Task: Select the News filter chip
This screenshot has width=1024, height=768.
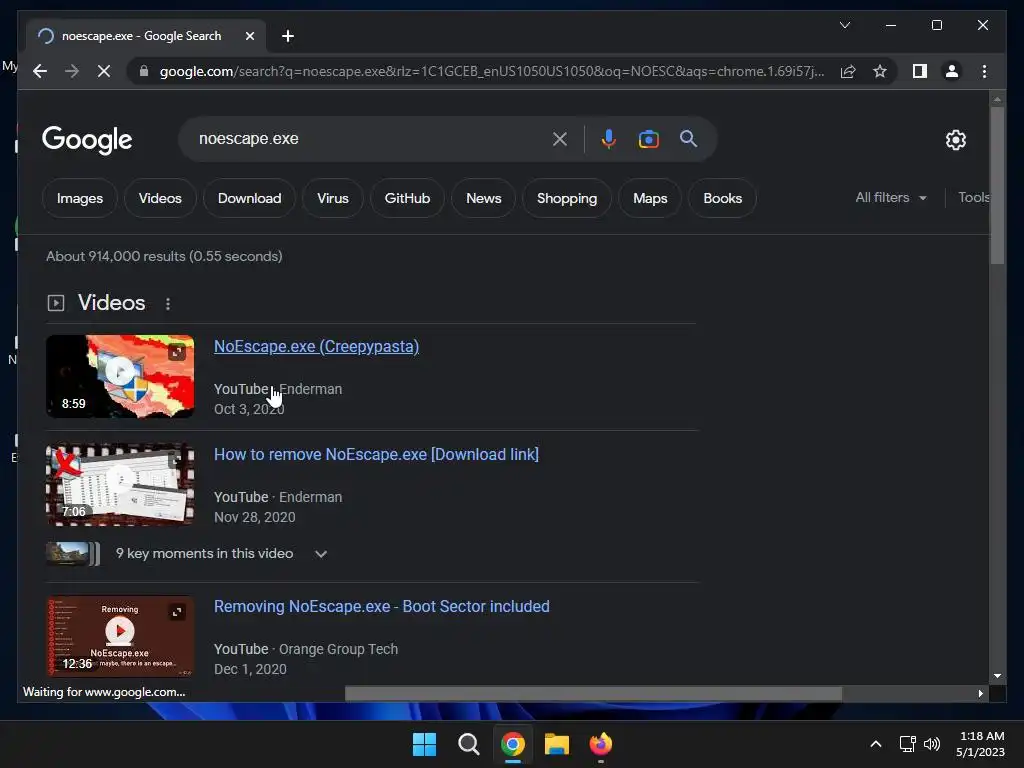Action: click(x=483, y=198)
